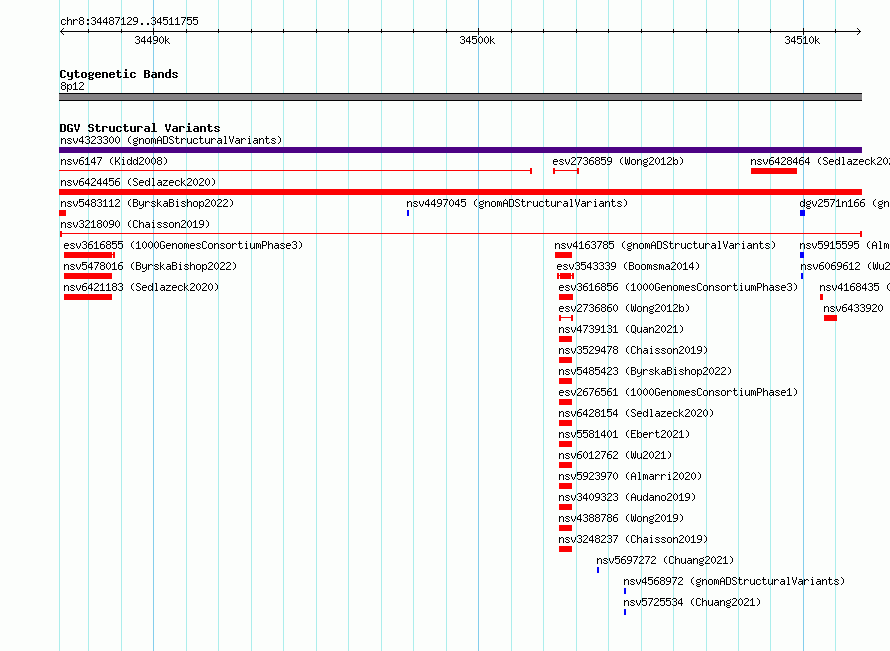Click the blue marker under nsv5725534
Viewport: 890px width, 651px height.
pyautogui.click(x=625, y=612)
